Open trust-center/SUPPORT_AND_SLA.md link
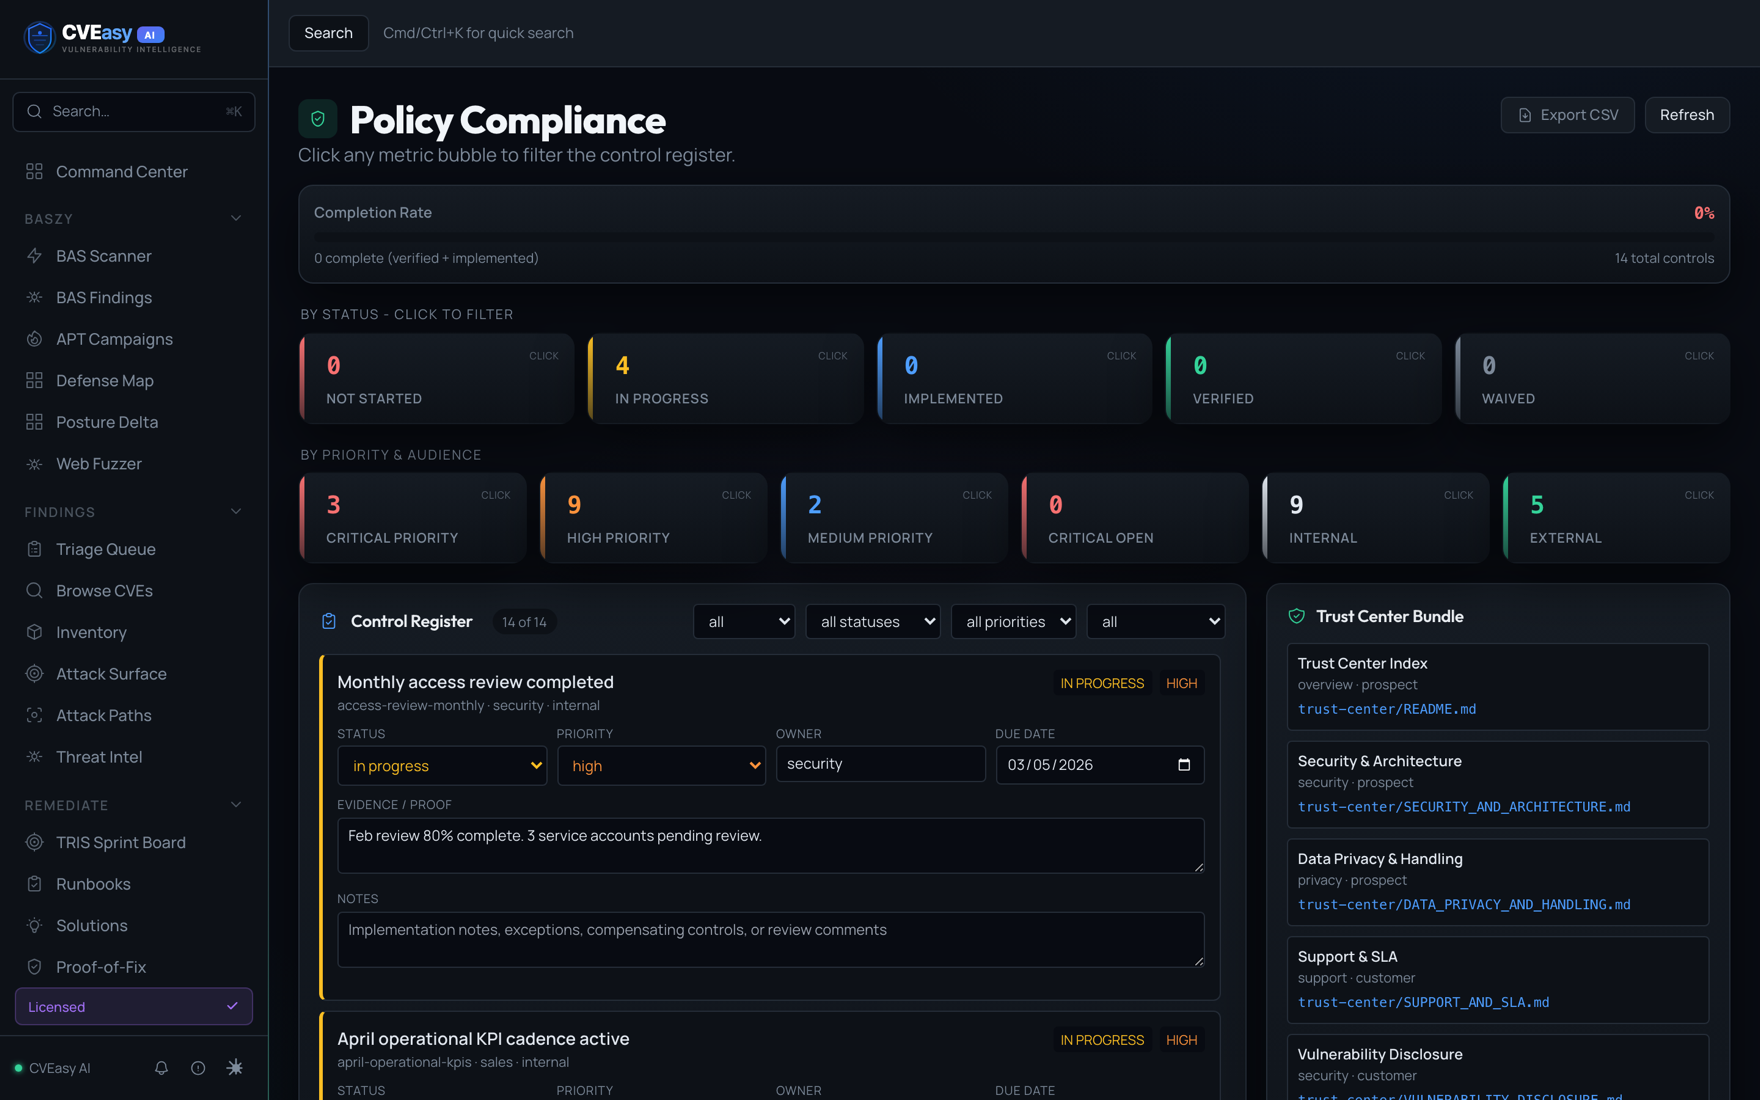Image resolution: width=1760 pixels, height=1100 pixels. 1423,1002
